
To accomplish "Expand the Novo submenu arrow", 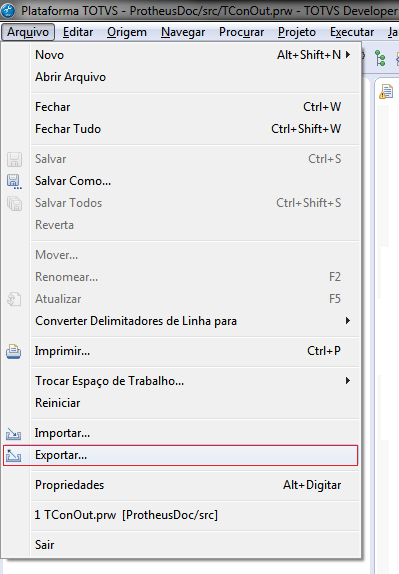I will coord(348,55).
